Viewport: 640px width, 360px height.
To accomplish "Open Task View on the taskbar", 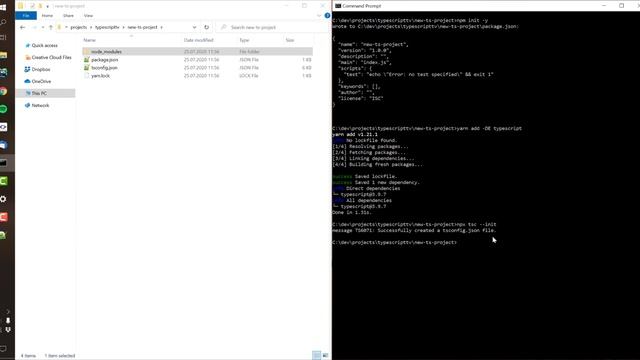I will click(x=3, y=38).
